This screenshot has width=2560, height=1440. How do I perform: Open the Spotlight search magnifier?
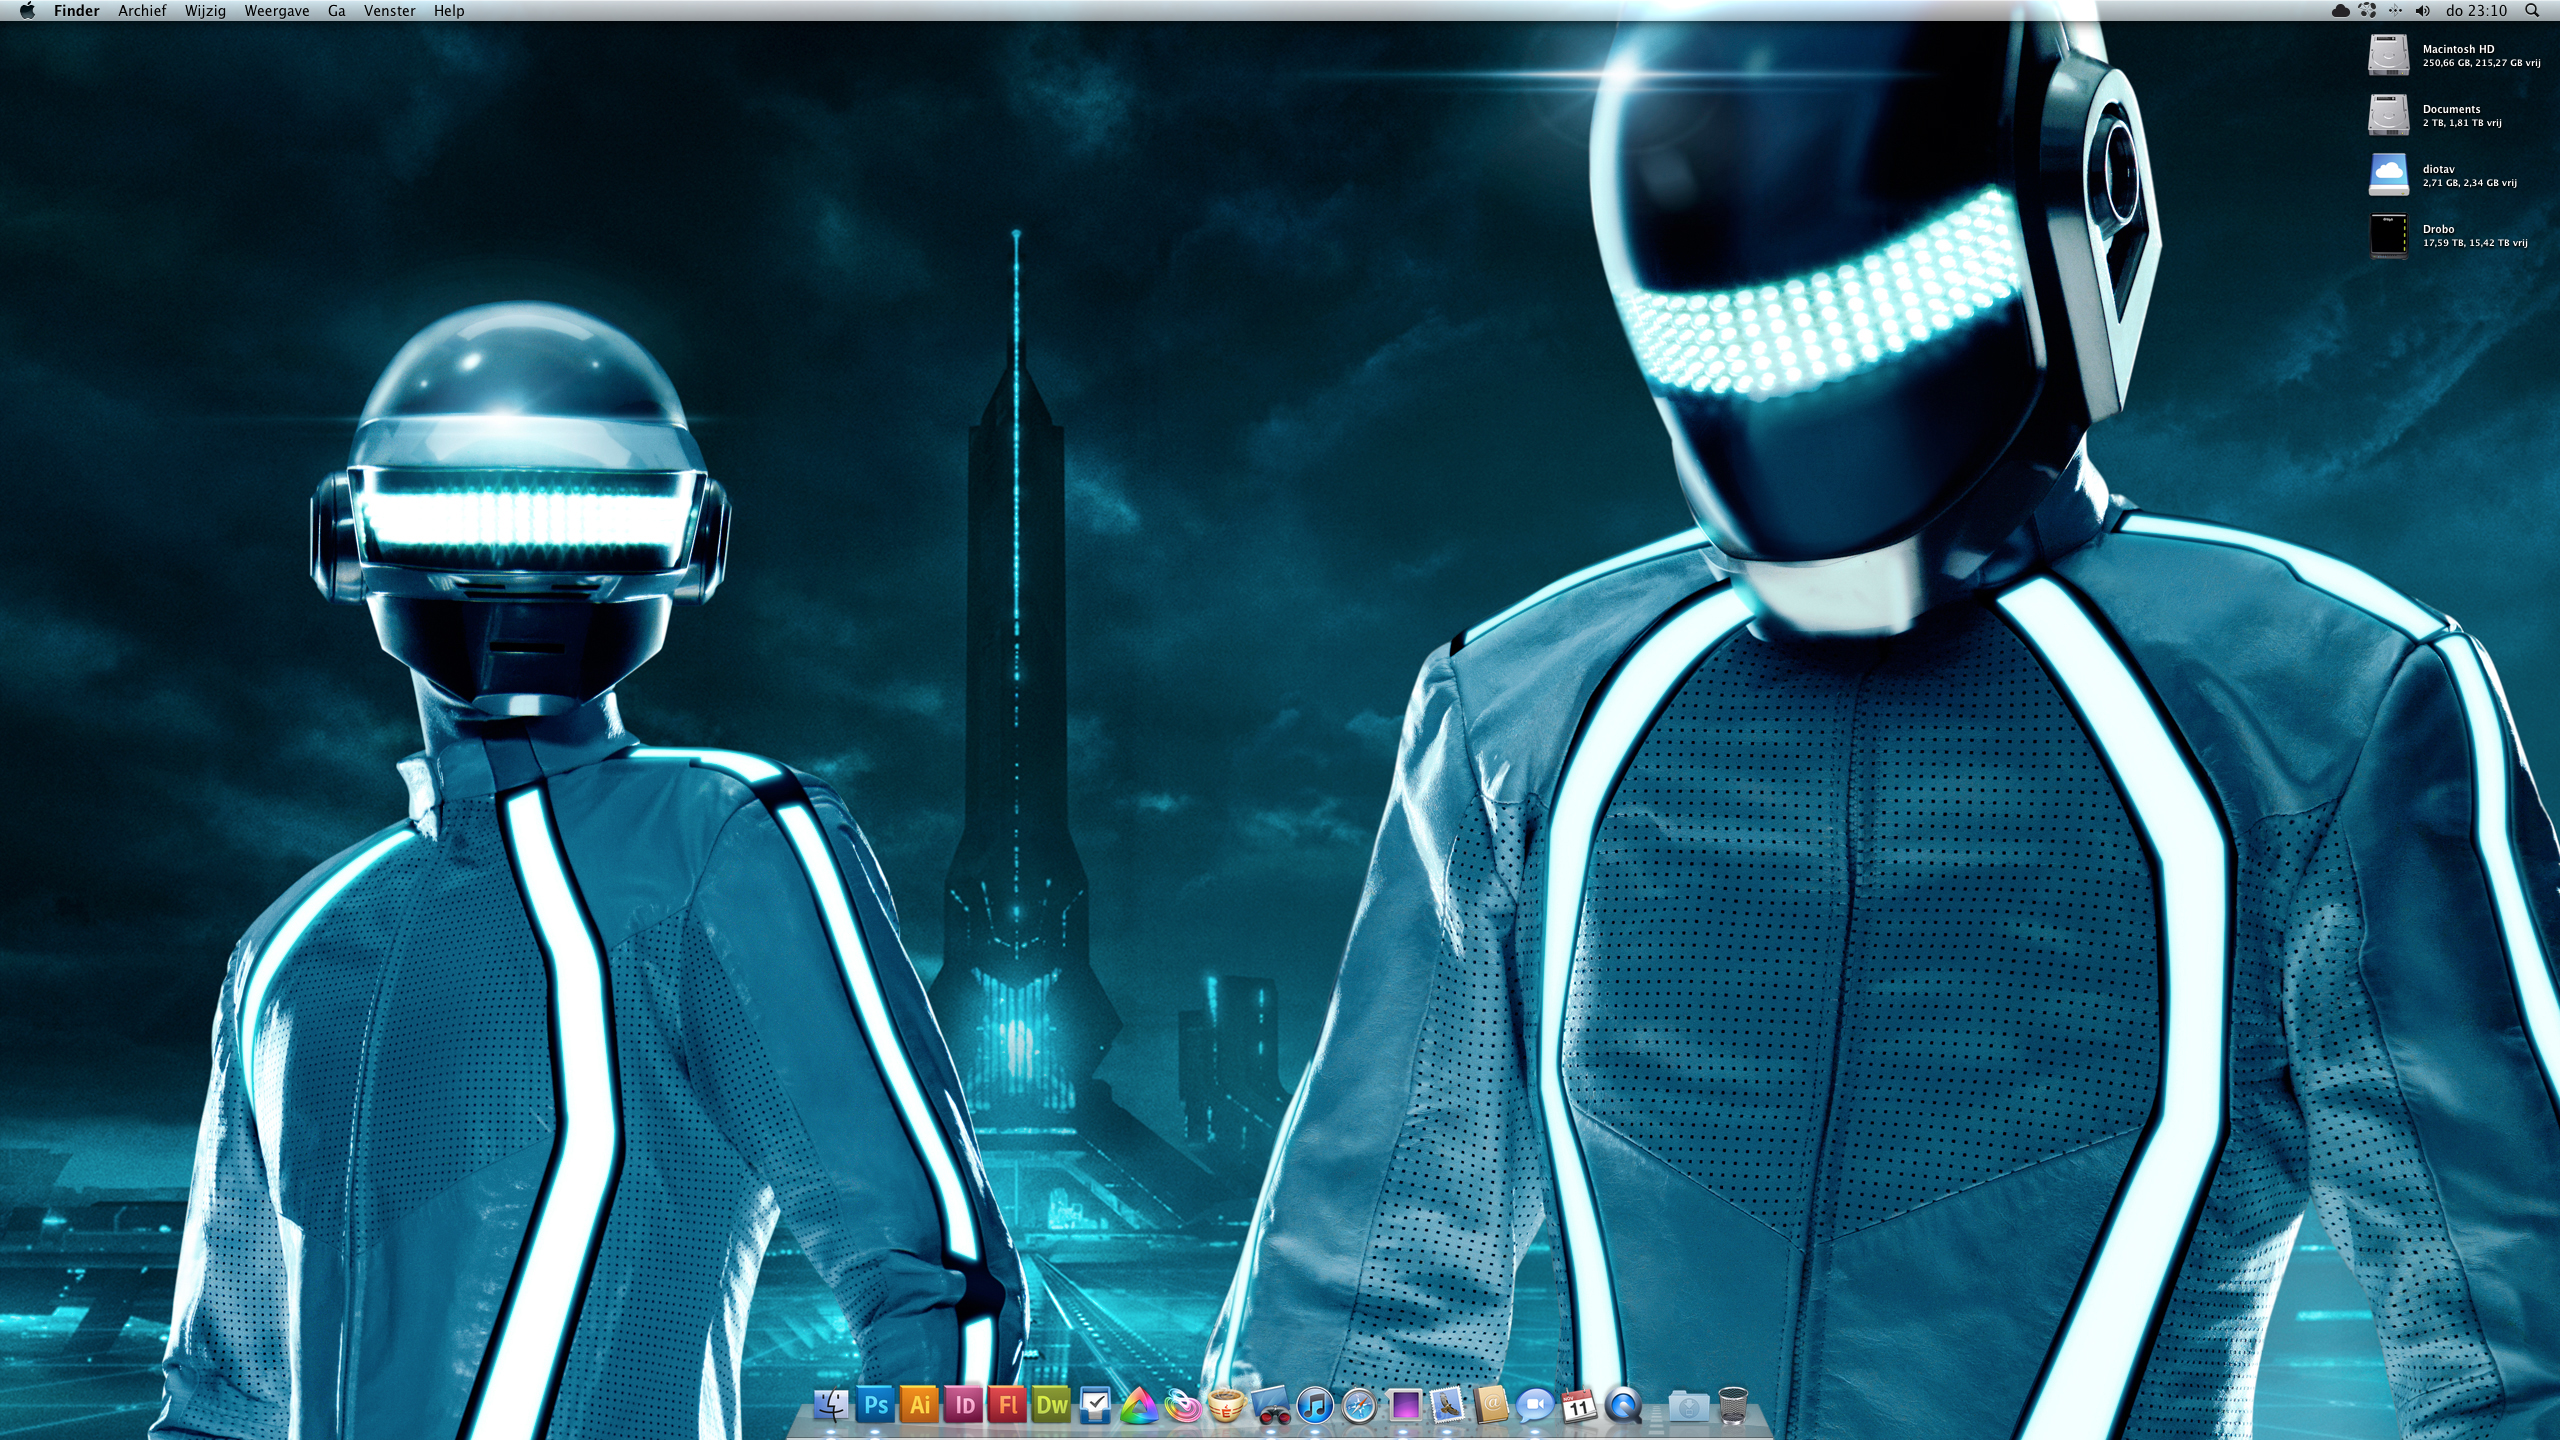2531,11
